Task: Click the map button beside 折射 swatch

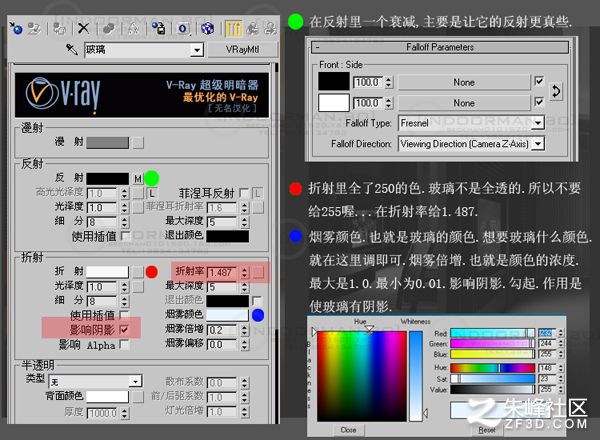Action: (x=138, y=272)
